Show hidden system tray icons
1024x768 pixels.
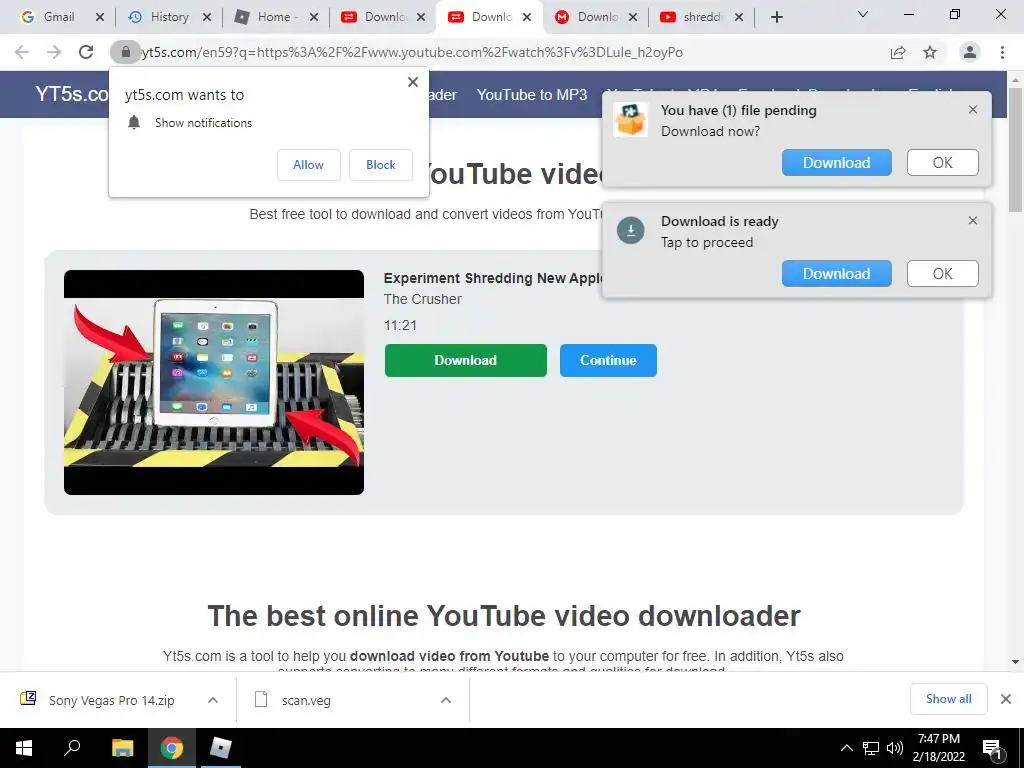click(x=846, y=748)
